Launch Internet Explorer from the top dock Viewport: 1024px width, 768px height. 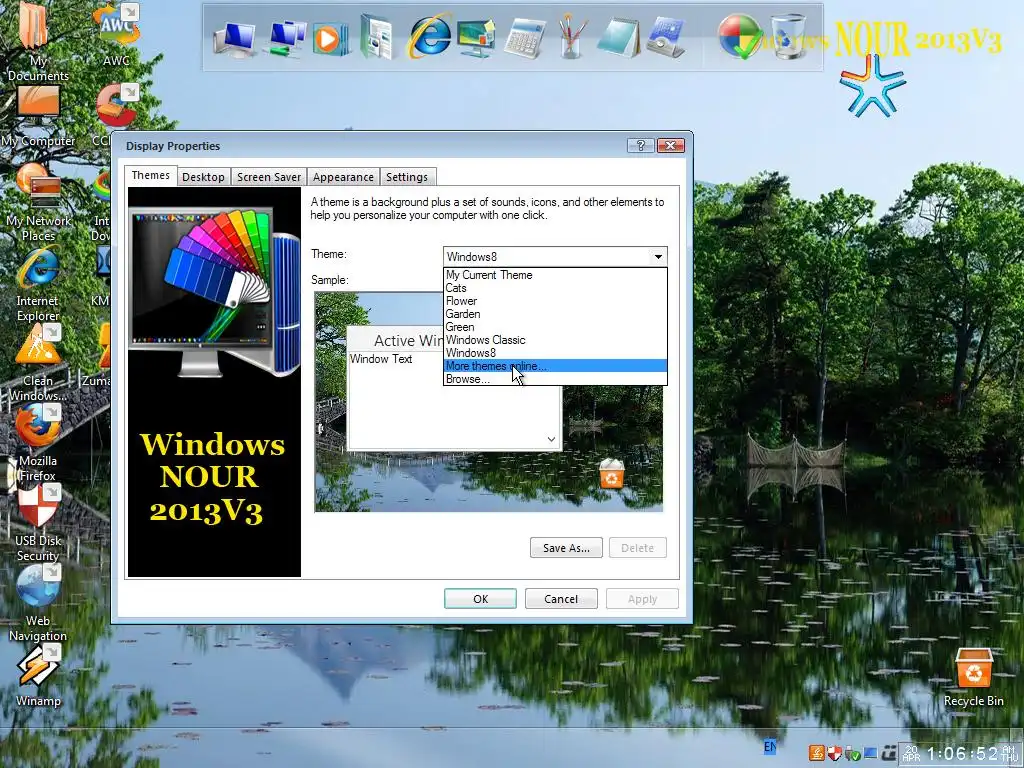coord(429,36)
